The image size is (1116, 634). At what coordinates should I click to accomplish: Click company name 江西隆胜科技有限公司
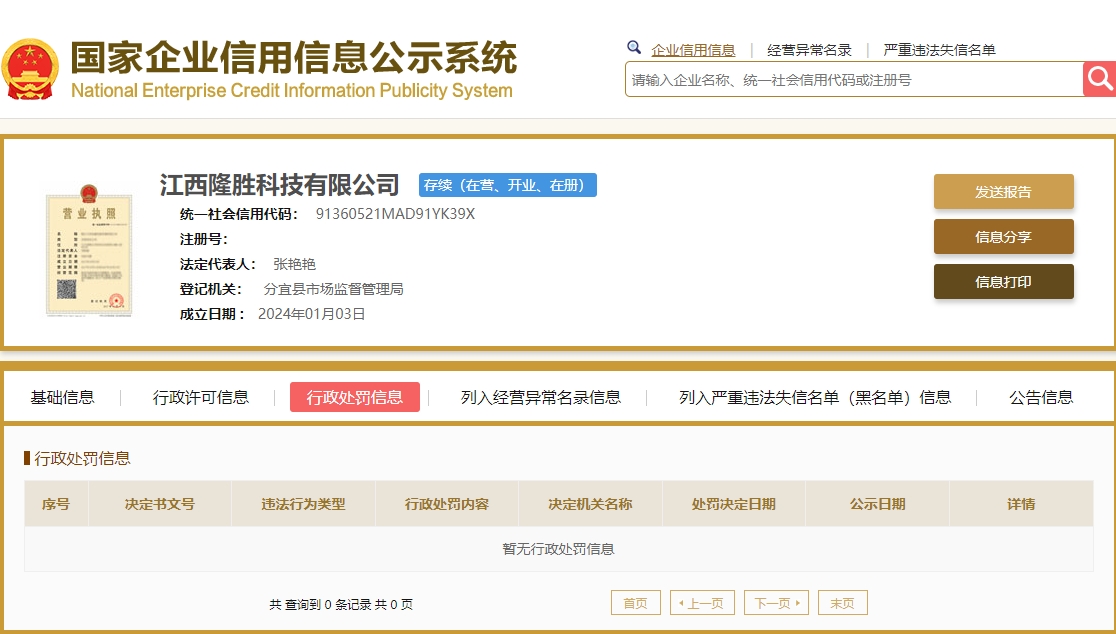click(280, 185)
